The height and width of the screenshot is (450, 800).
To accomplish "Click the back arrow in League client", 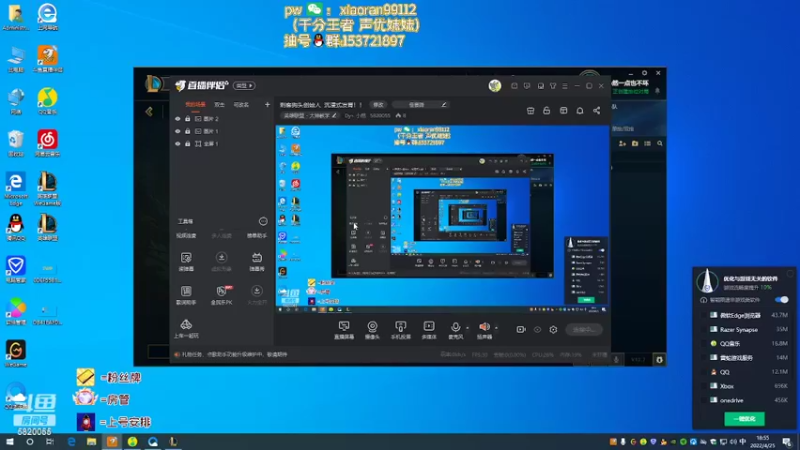I will pos(149,111).
